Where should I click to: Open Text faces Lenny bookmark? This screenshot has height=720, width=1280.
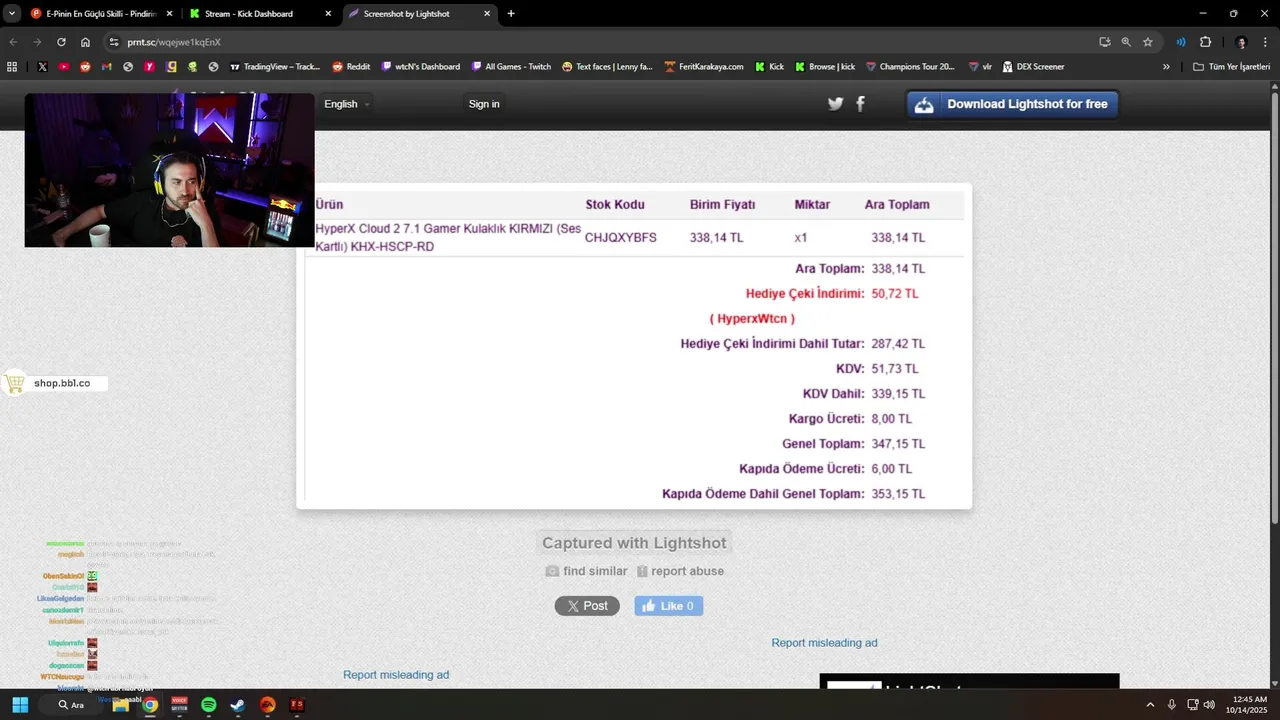coord(607,67)
